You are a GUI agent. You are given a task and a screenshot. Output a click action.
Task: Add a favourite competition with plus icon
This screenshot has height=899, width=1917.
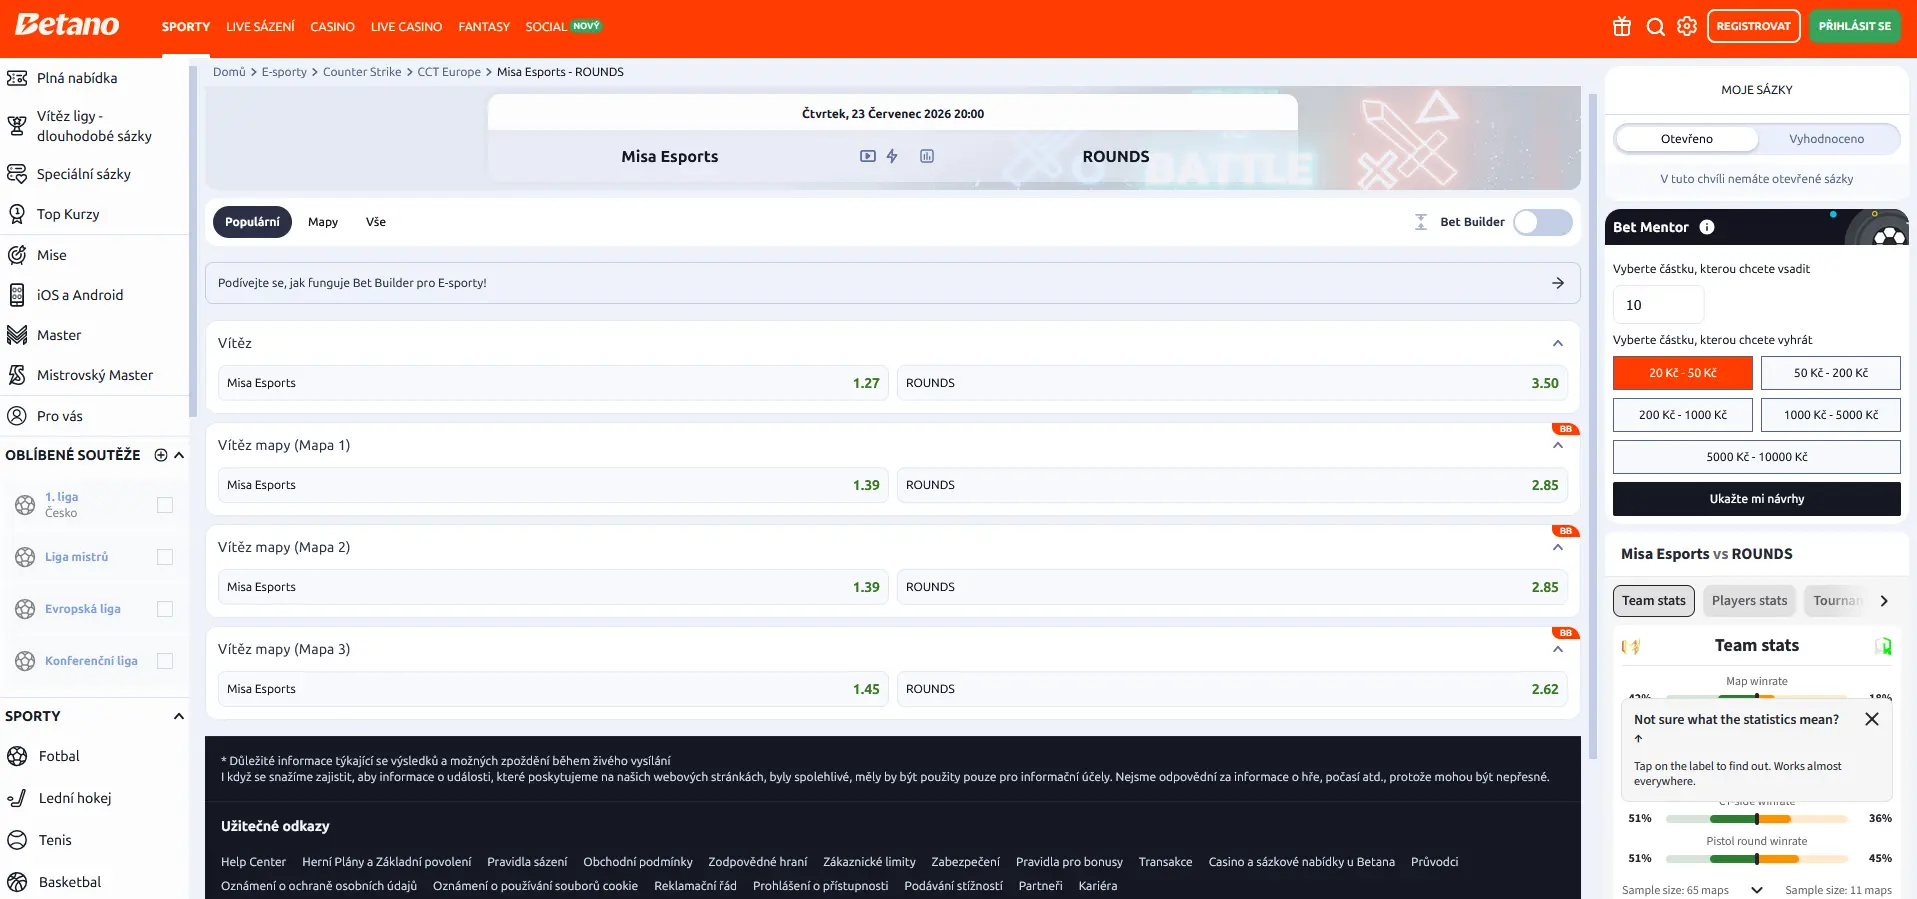pyautogui.click(x=161, y=455)
